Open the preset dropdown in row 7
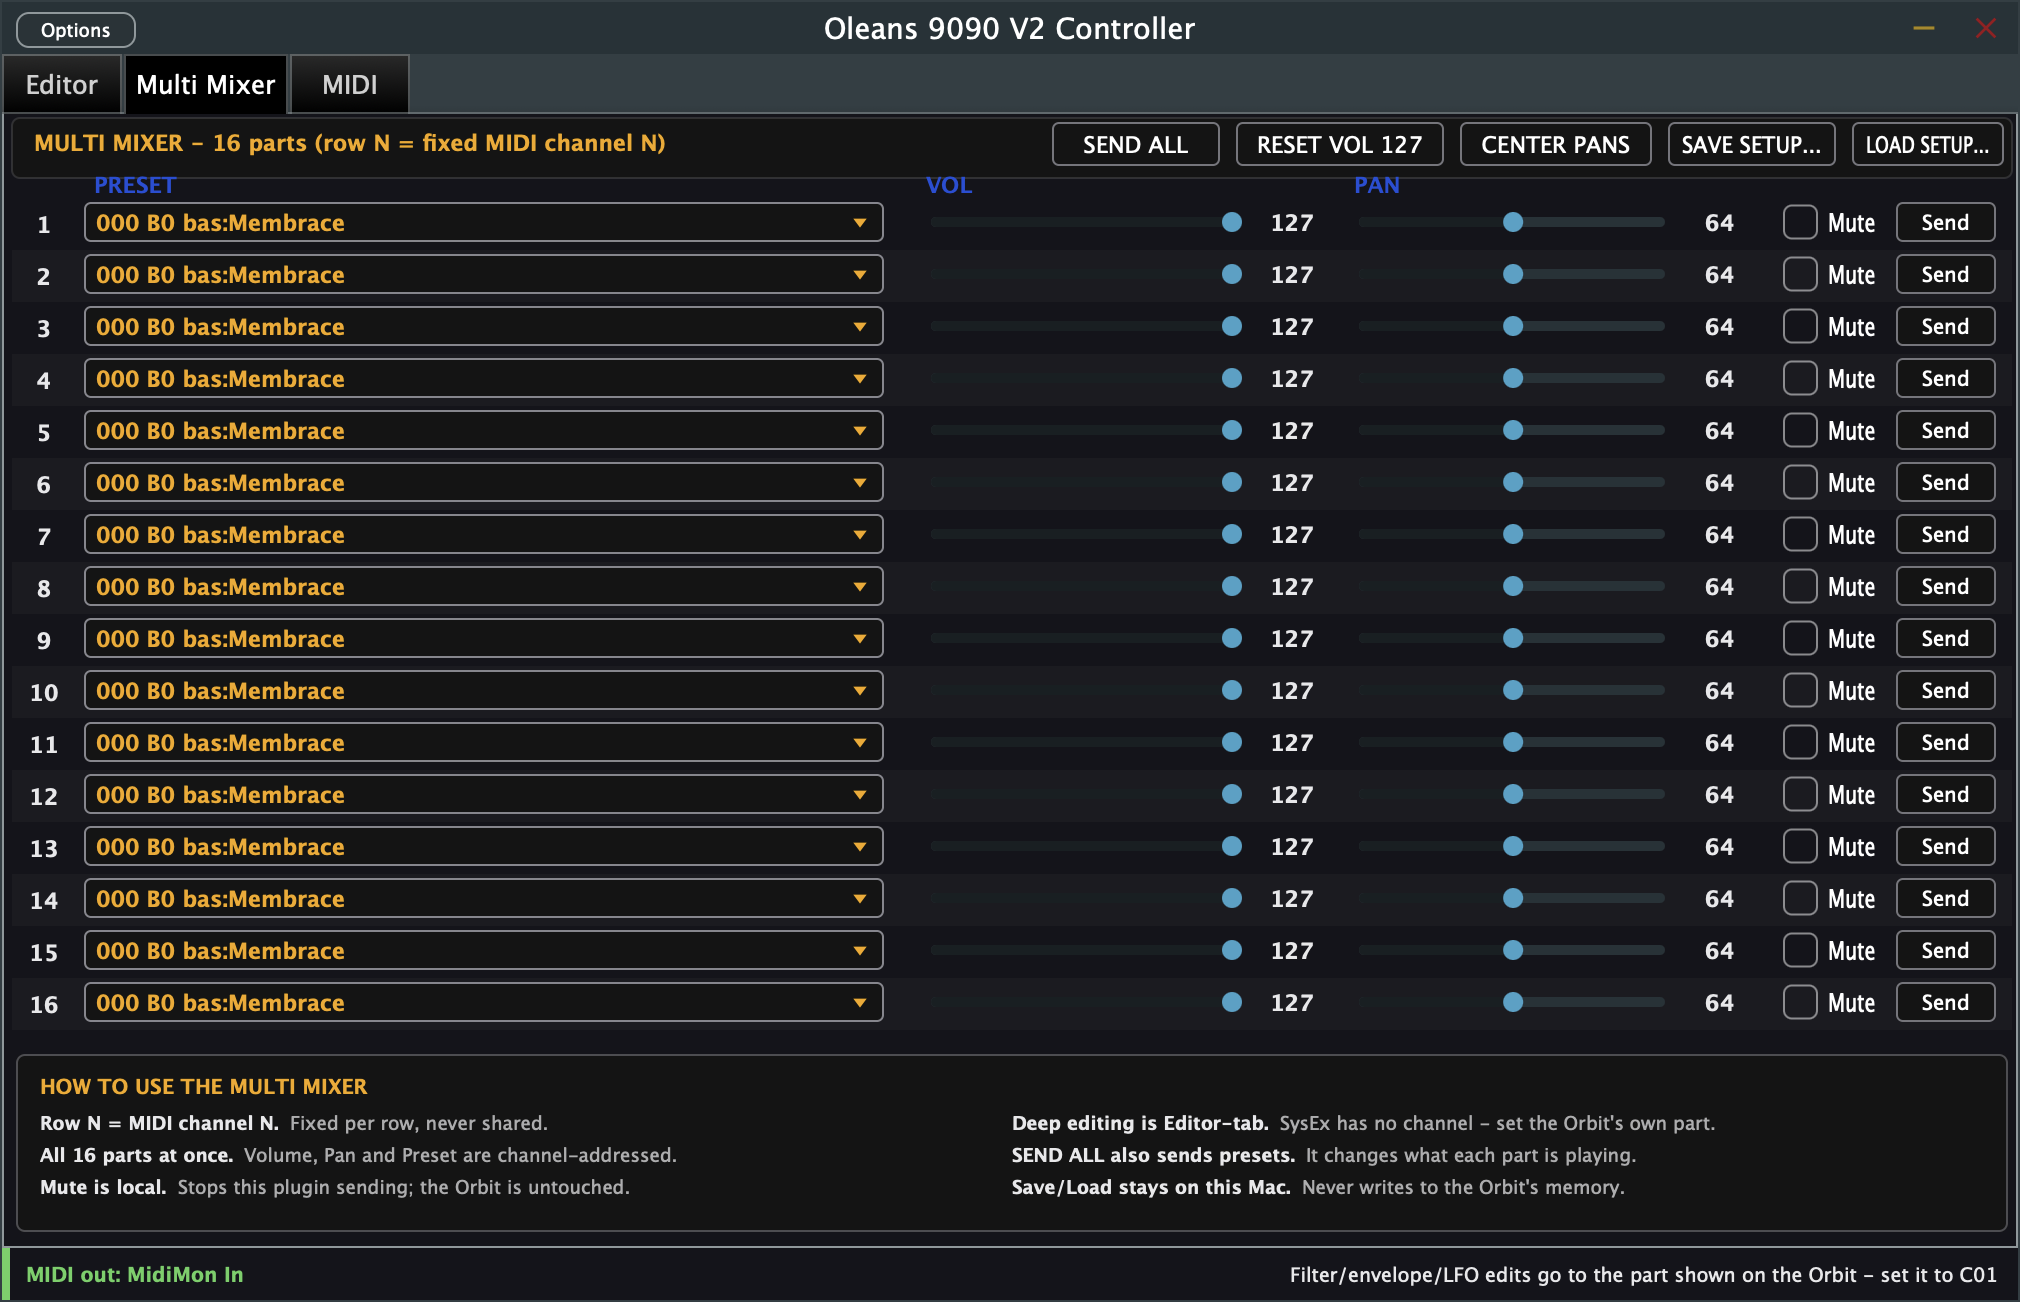Screen dimensions: 2020x1302 coord(484,535)
